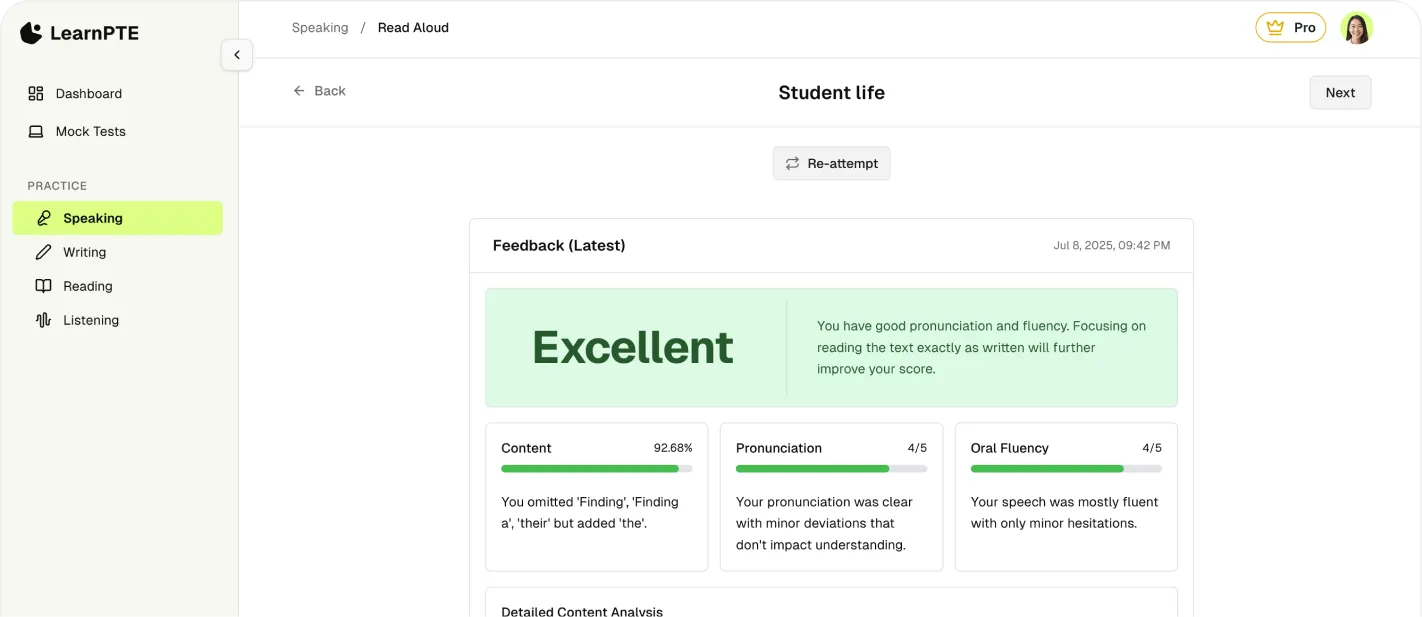This screenshot has width=1422, height=617.
Task: Open the Mock Tests menu item
Action: [90, 131]
